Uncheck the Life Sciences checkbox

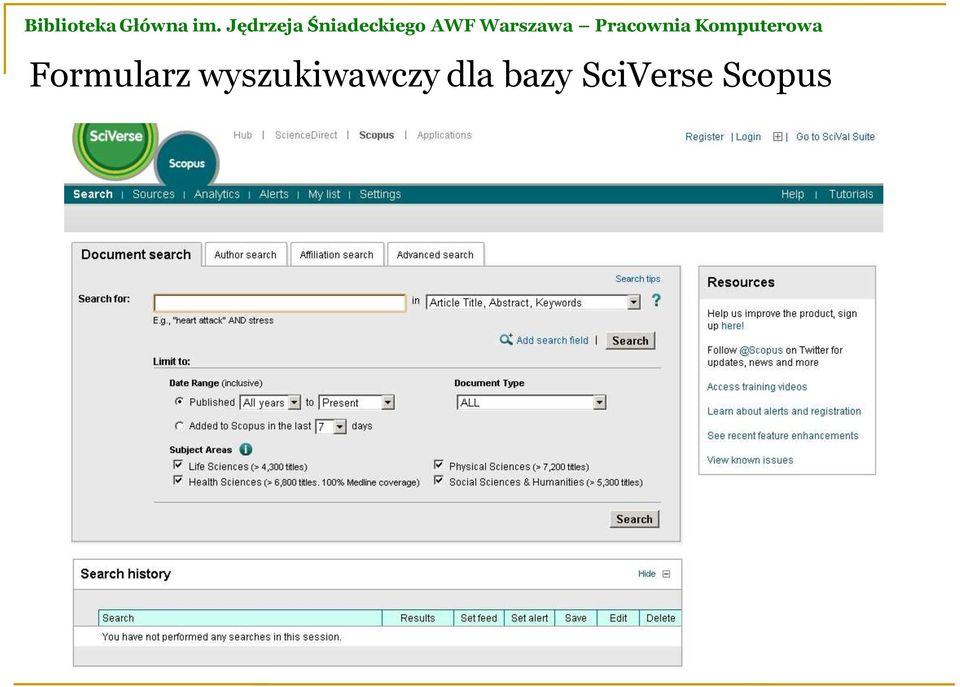(x=178, y=465)
